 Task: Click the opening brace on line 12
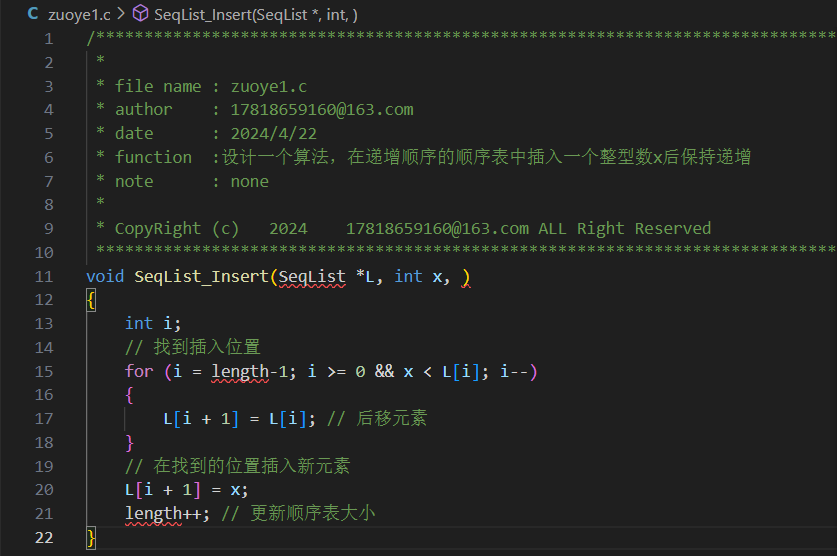click(91, 300)
